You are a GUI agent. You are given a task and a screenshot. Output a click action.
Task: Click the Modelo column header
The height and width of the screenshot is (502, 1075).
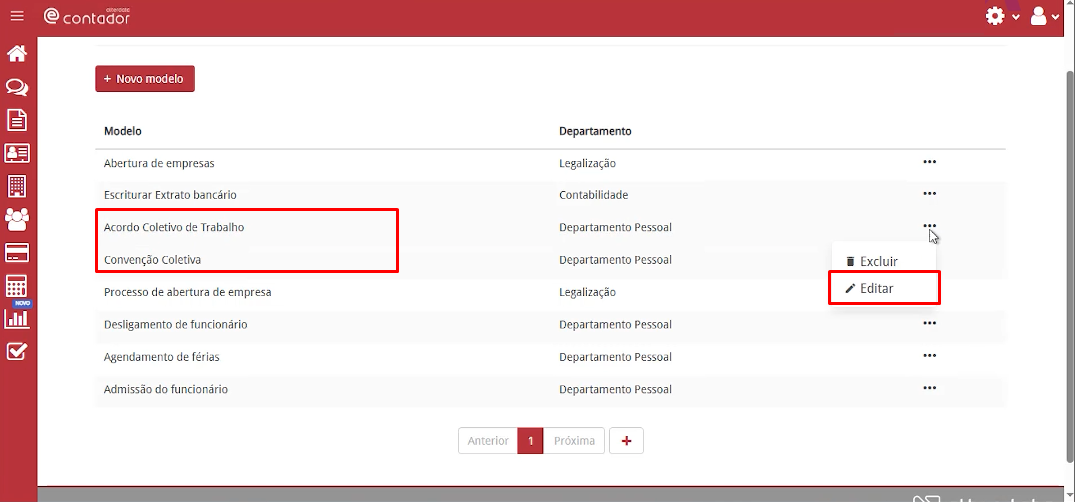[123, 131]
